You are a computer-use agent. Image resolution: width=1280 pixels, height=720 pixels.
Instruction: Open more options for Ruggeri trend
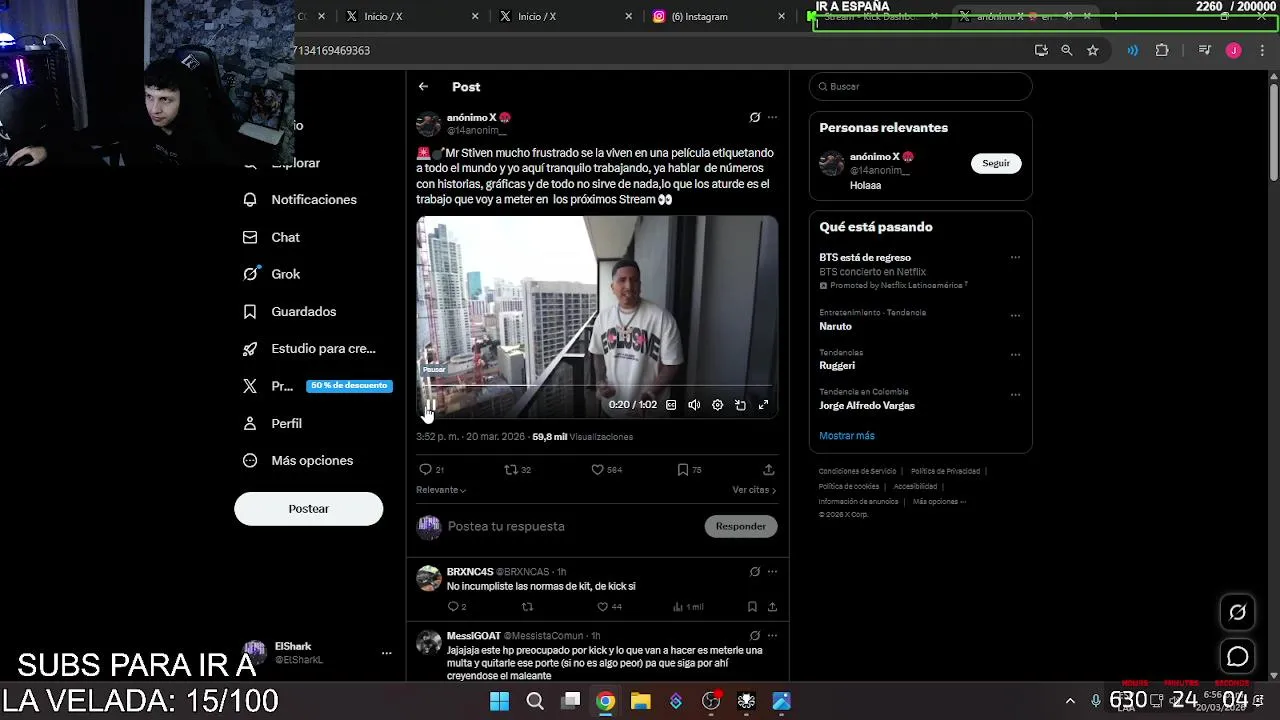pos(1015,355)
